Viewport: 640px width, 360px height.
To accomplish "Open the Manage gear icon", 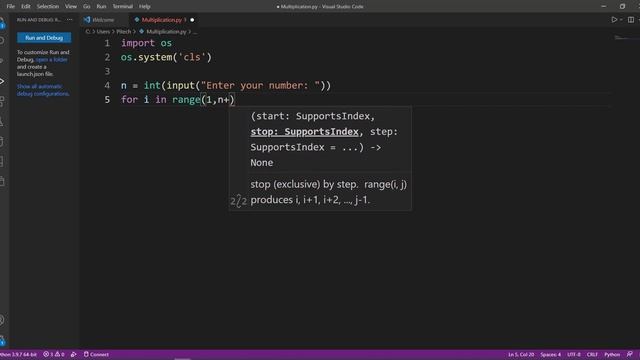I will click(x=2, y=340).
